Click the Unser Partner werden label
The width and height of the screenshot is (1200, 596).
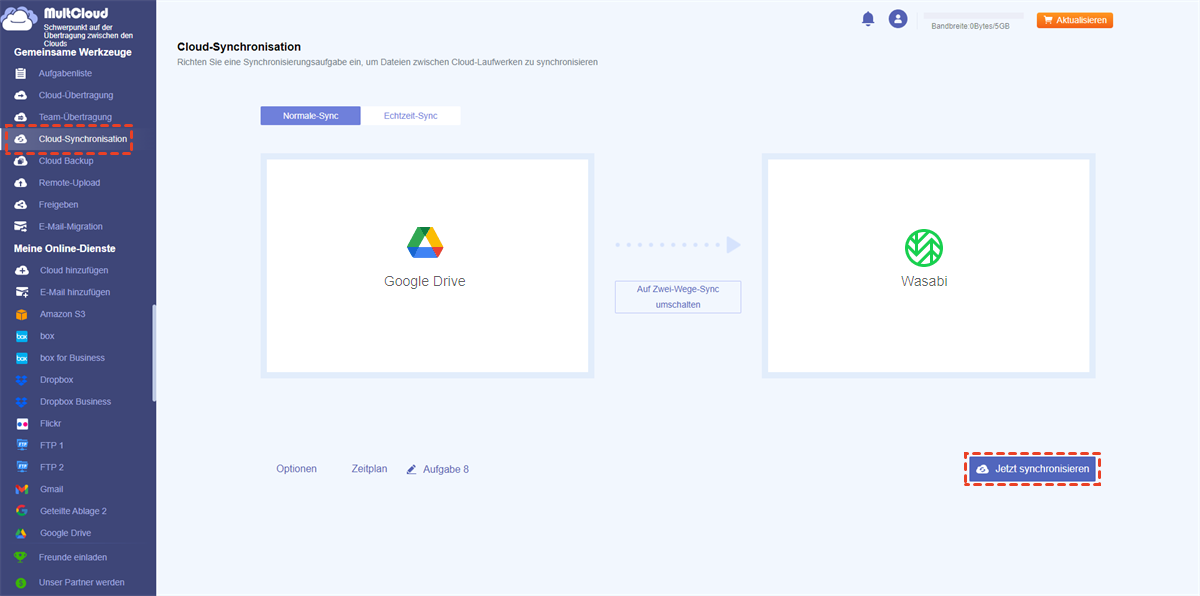pyautogui.click(x=82, y=582)
